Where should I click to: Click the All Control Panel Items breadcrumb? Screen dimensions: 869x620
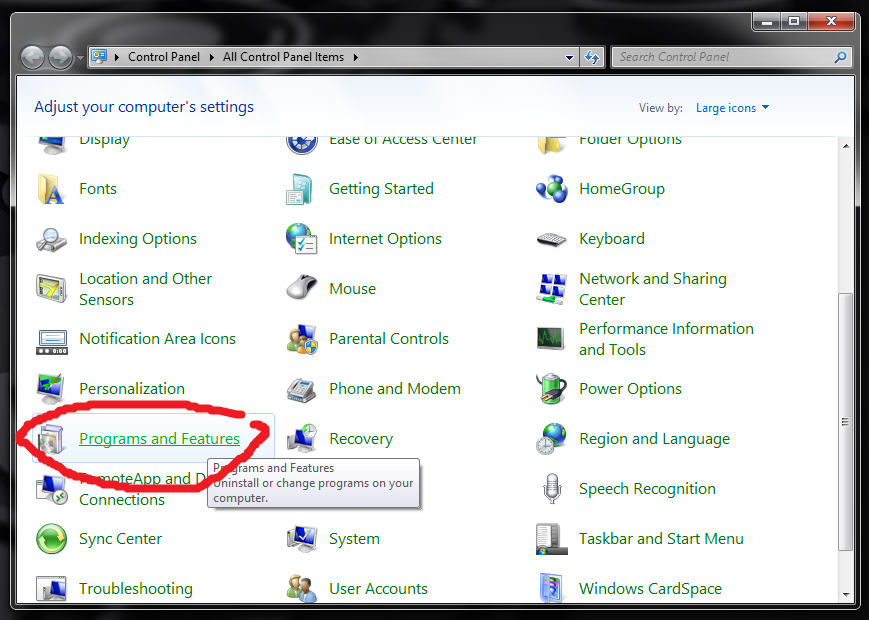[x=283, y=57]
